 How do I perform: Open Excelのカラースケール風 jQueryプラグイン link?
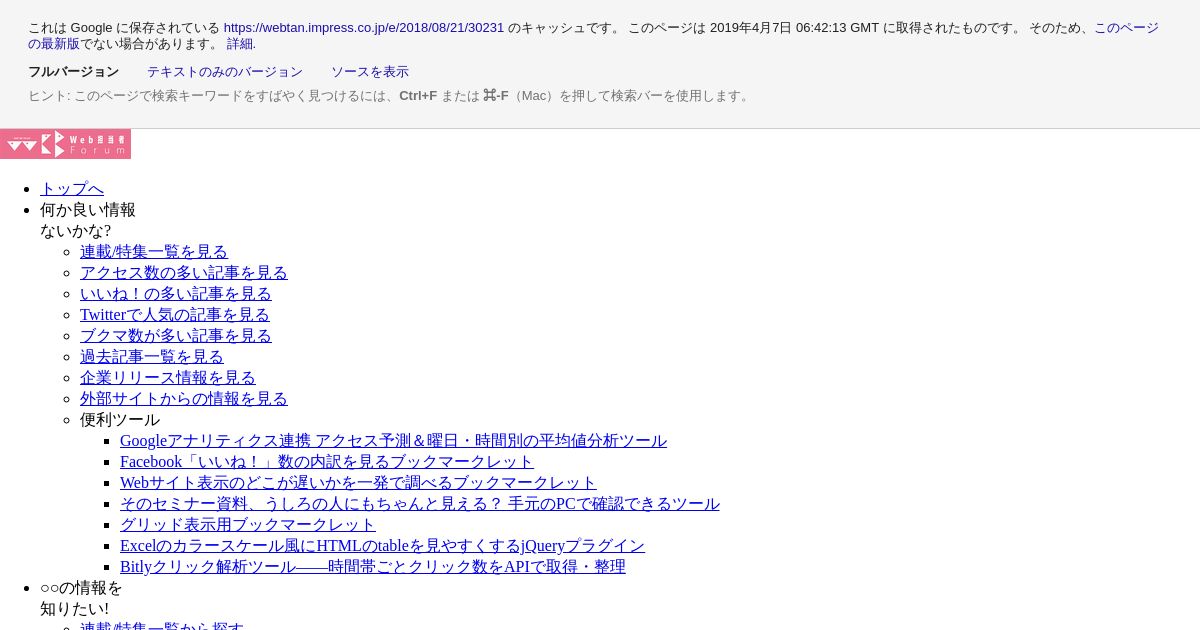382,546
